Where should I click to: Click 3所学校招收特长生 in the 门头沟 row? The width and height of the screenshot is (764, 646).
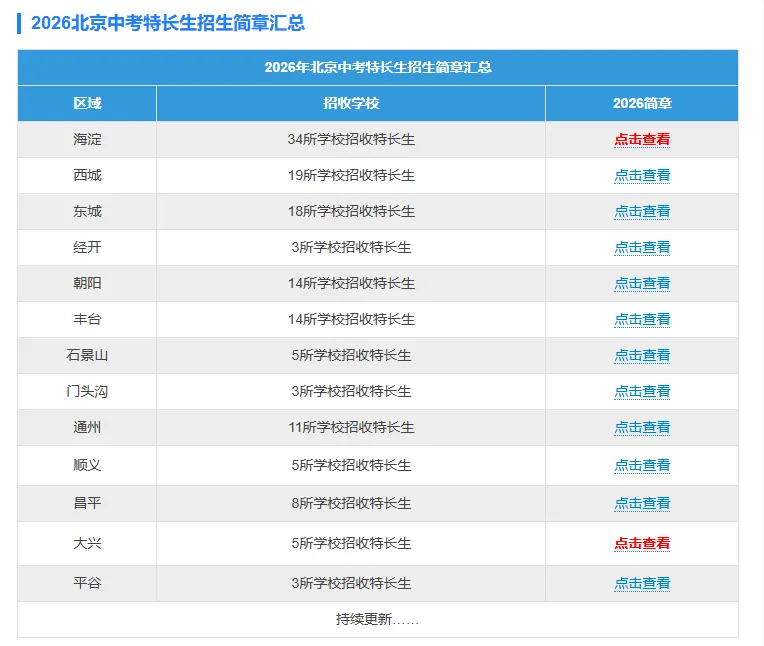pyautogui.click(x=351, y=392)
